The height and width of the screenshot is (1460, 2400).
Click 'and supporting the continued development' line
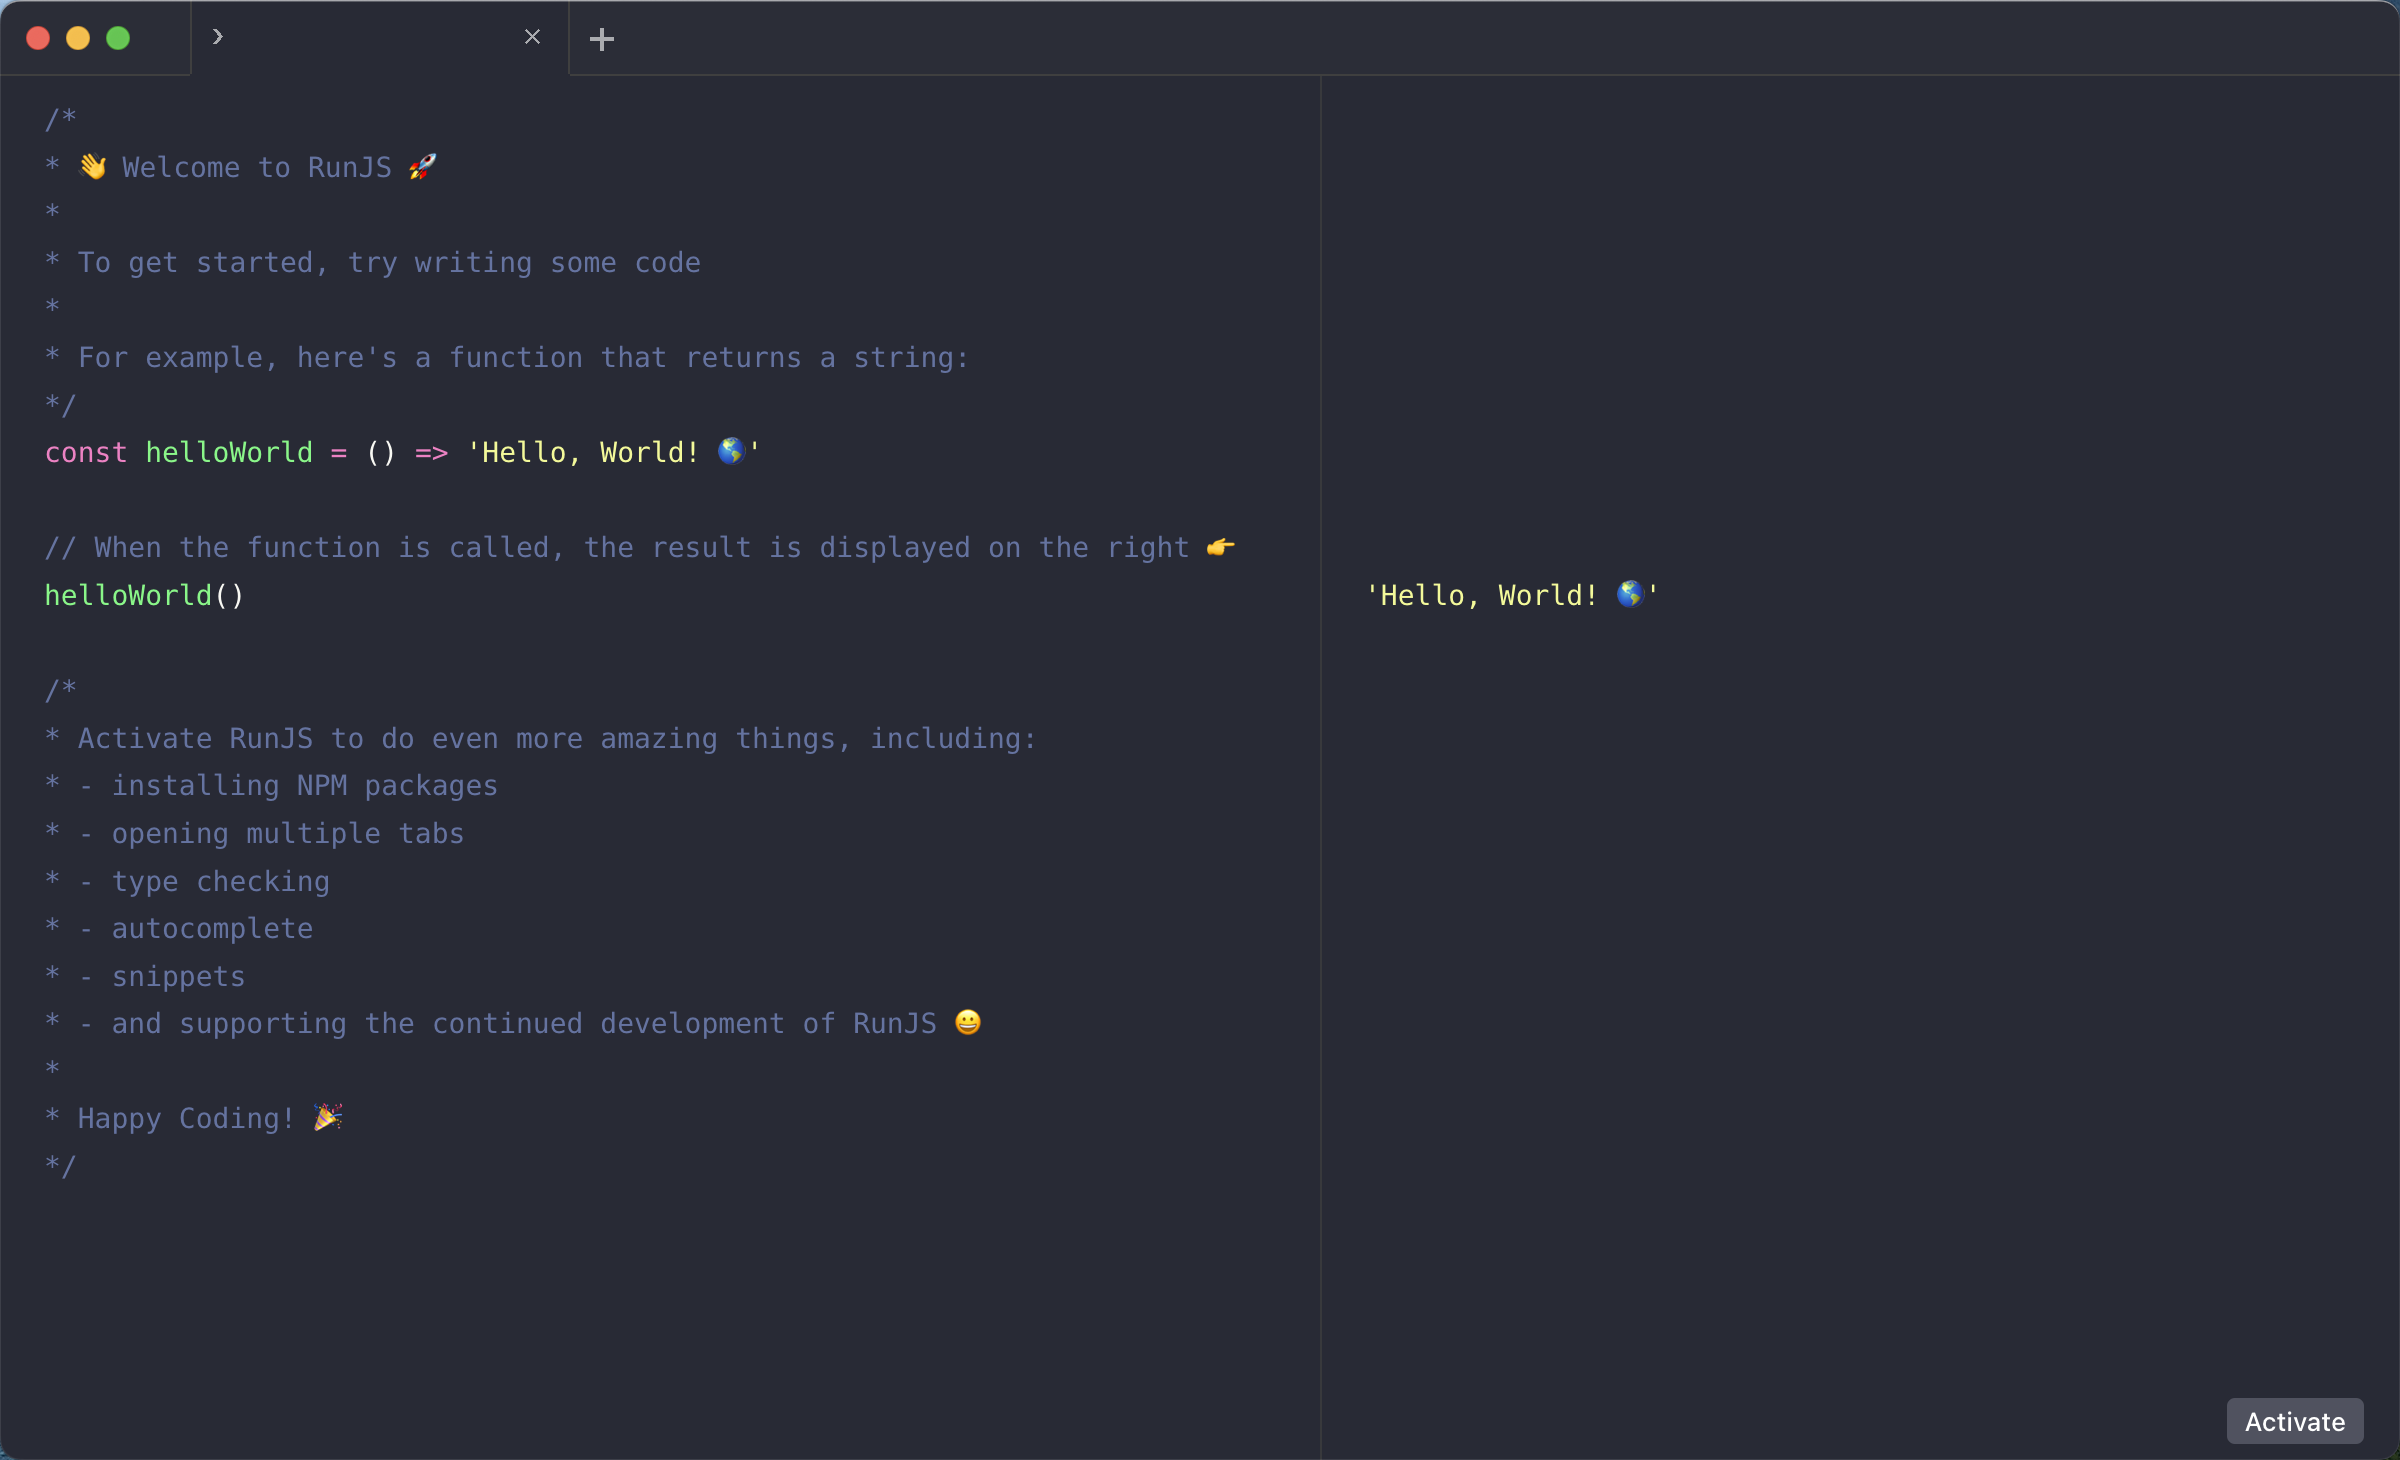point(514,1023)
